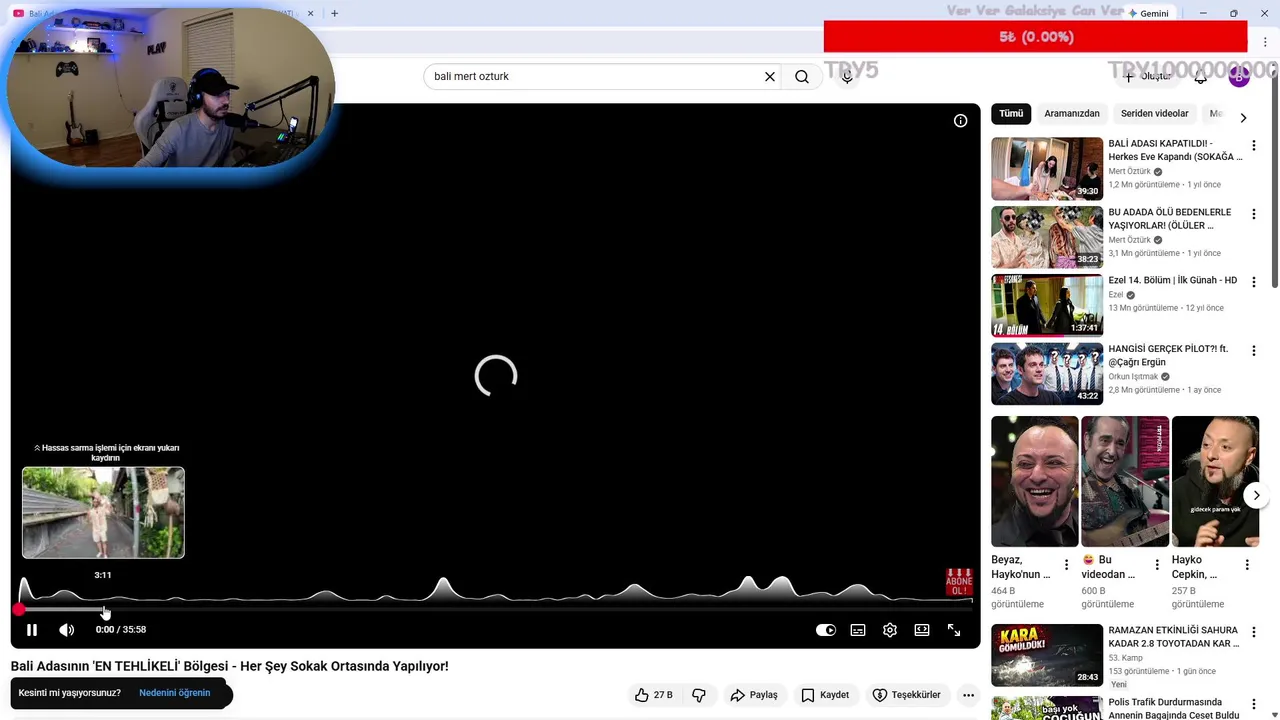The height and width of the screenshot is (720, 1280).
Task: Enter fullscreen mode in the player
Action: [954, 630]
